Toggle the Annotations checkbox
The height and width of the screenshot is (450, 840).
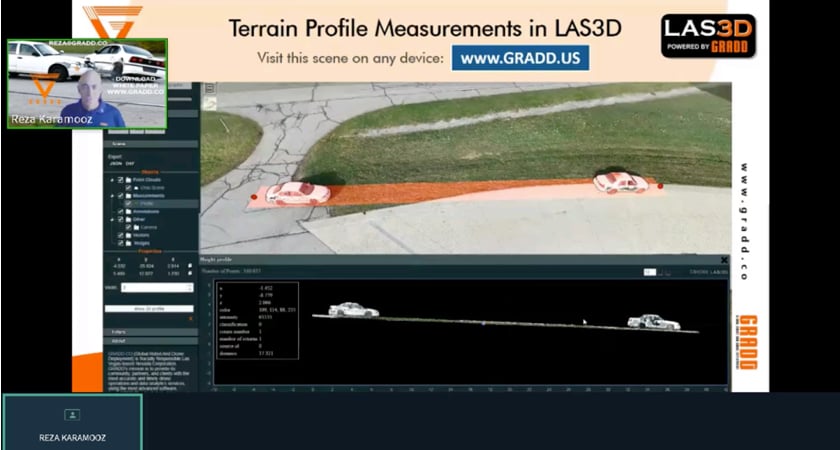point(121,212)
